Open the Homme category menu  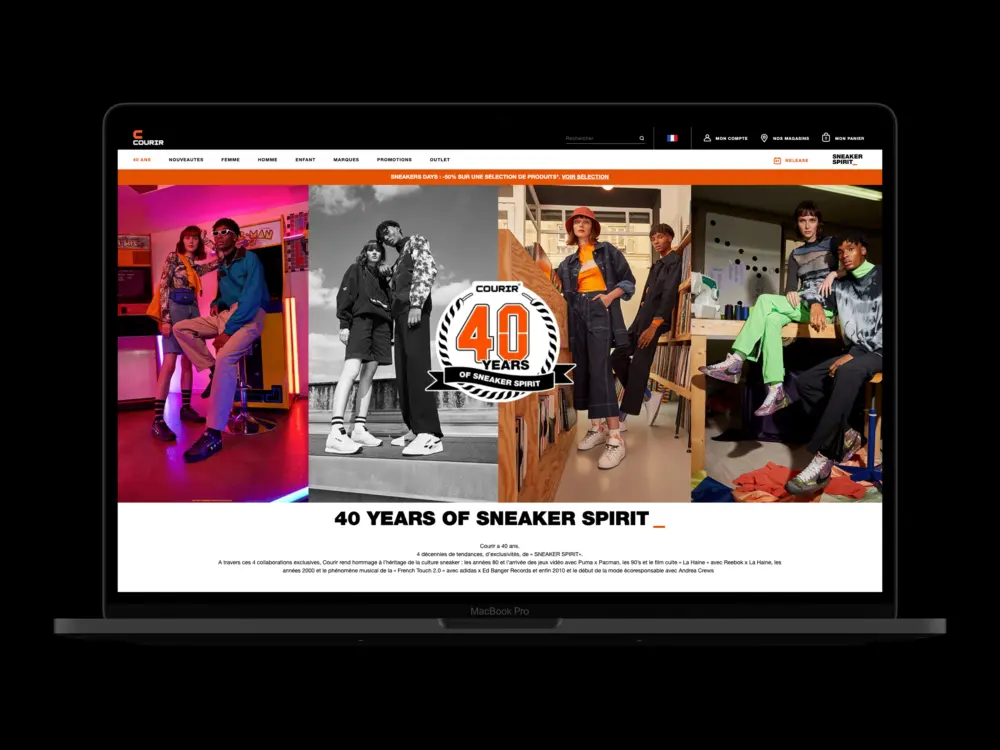[x=267, y=160]
